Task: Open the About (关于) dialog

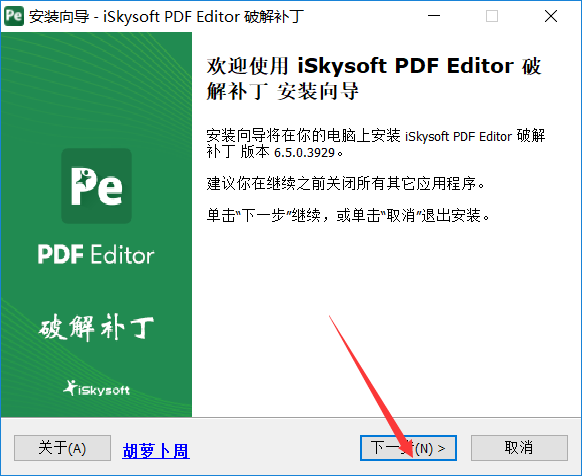Action: click(62, 448)
